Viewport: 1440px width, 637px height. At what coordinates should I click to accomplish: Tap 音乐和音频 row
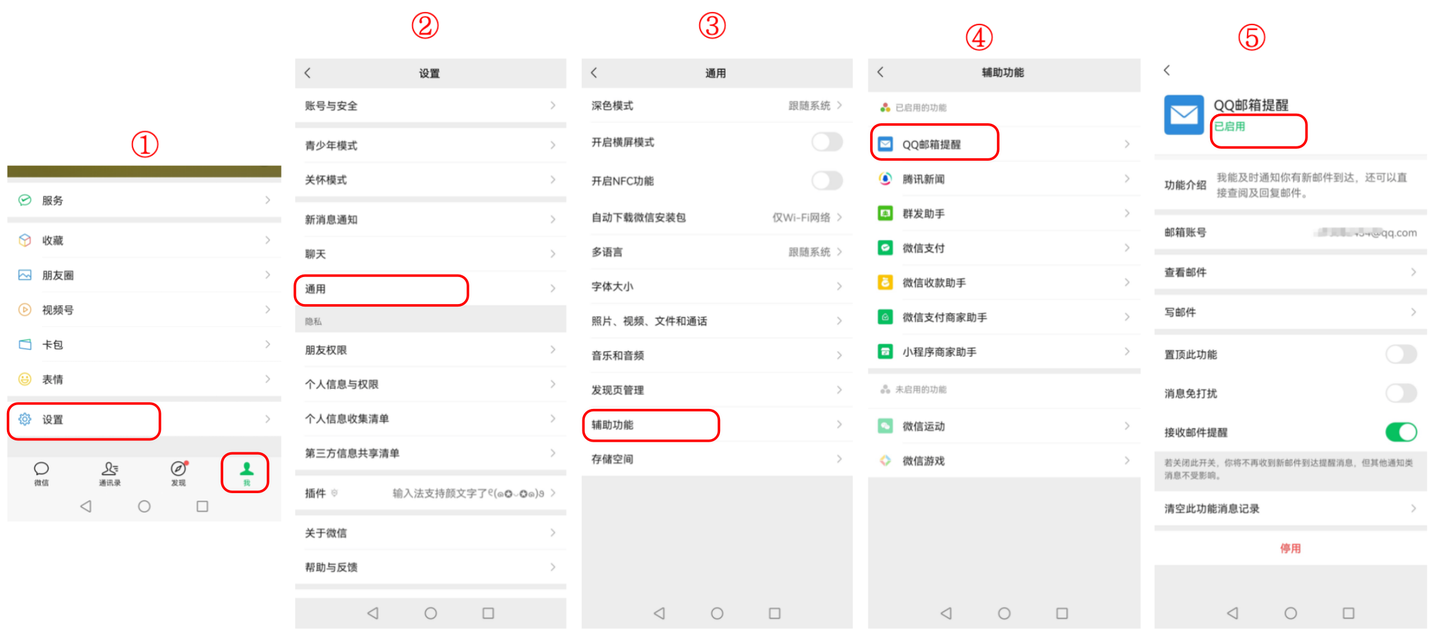(717, 356)
